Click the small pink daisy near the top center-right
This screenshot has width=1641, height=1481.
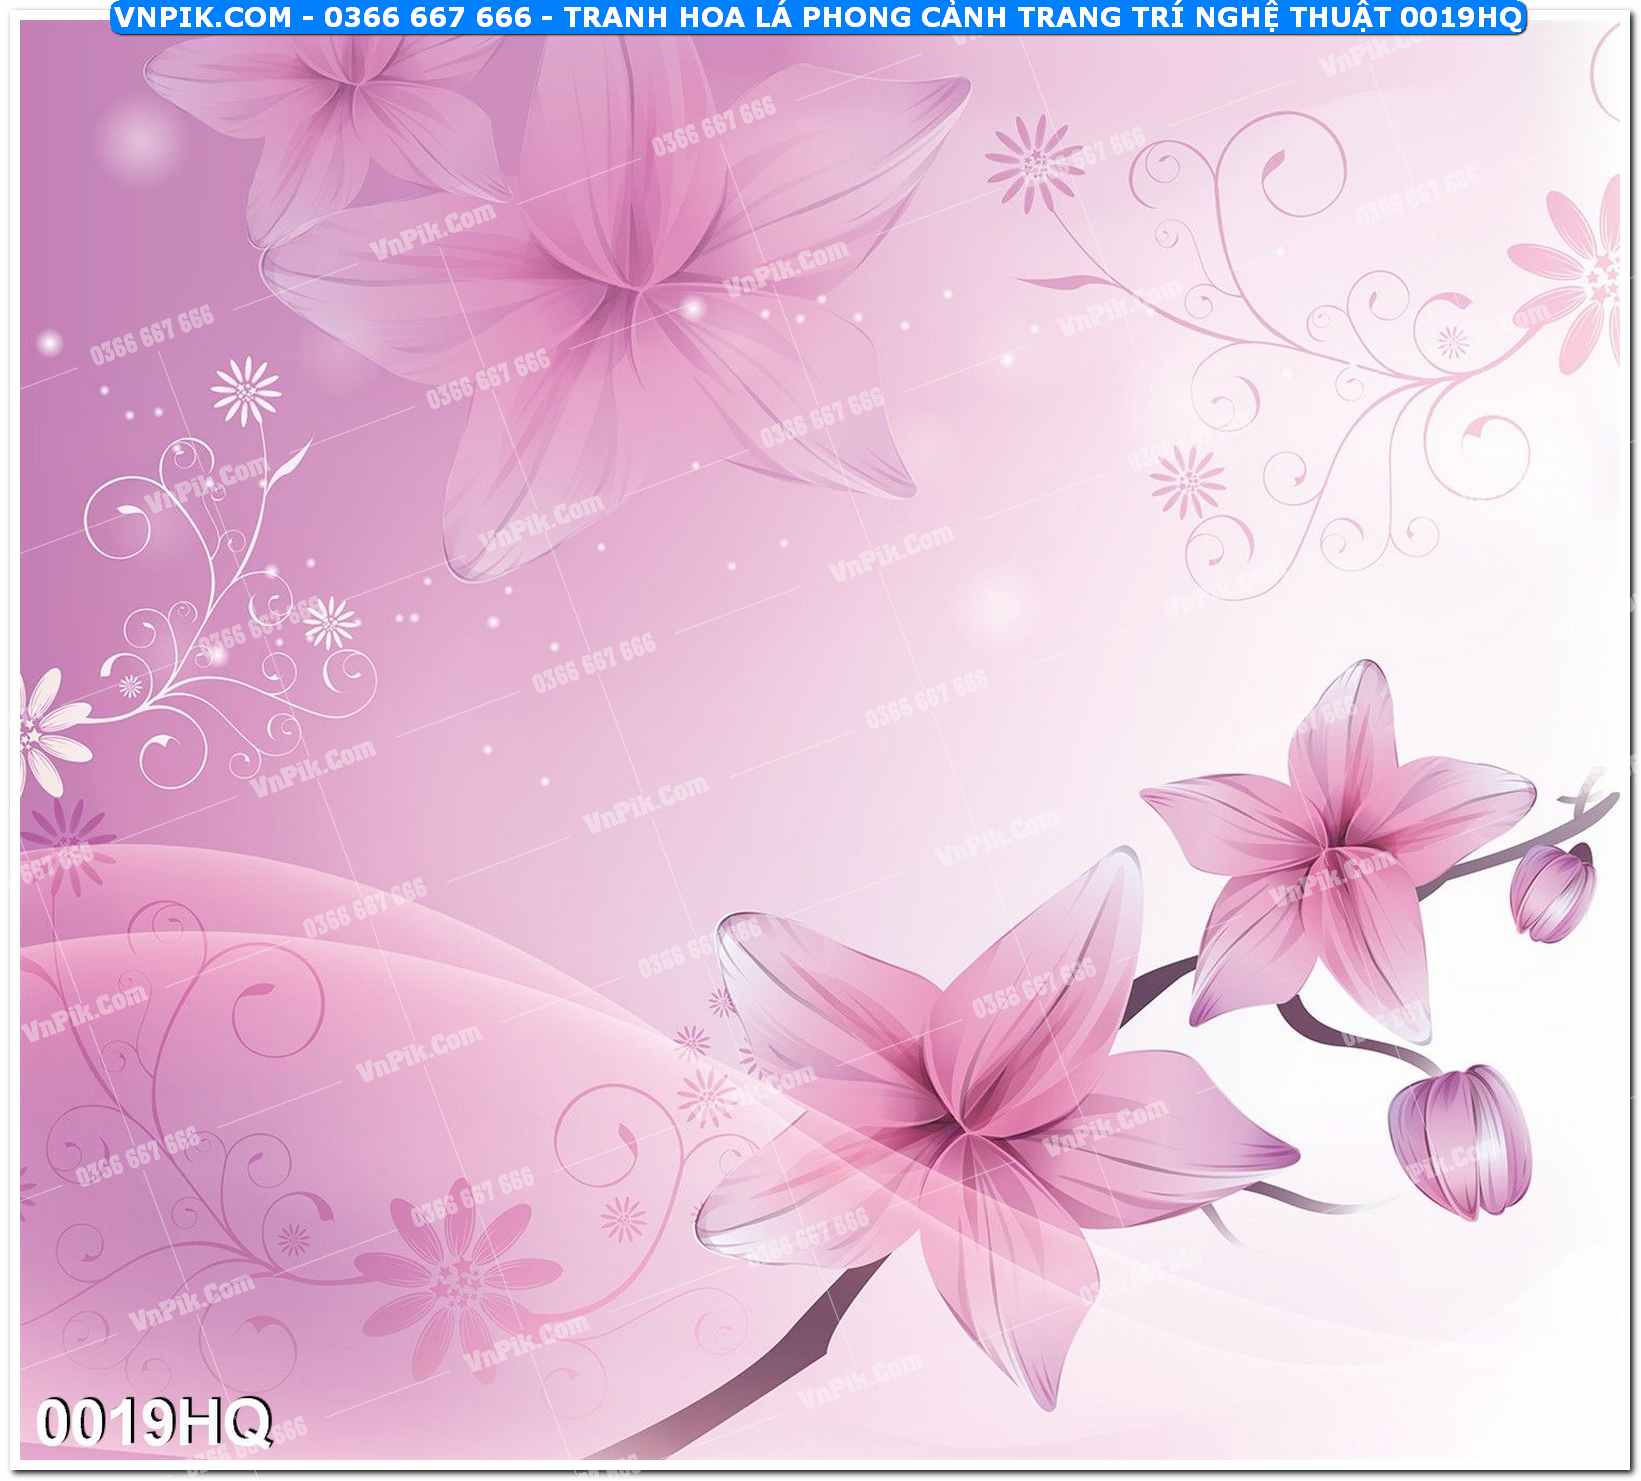(1035, 162)
